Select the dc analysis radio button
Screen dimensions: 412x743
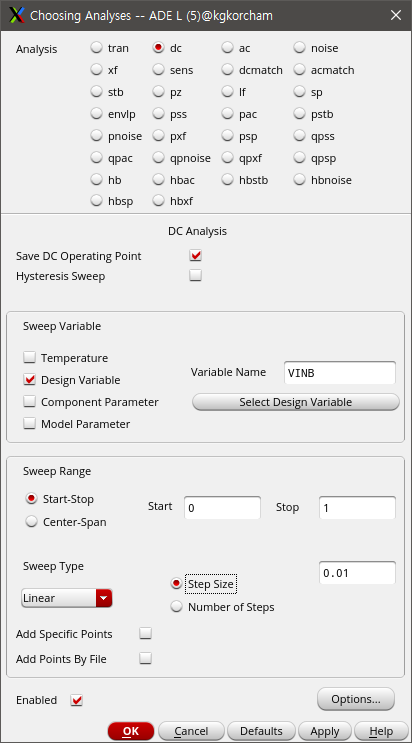(x=159, y=48)
